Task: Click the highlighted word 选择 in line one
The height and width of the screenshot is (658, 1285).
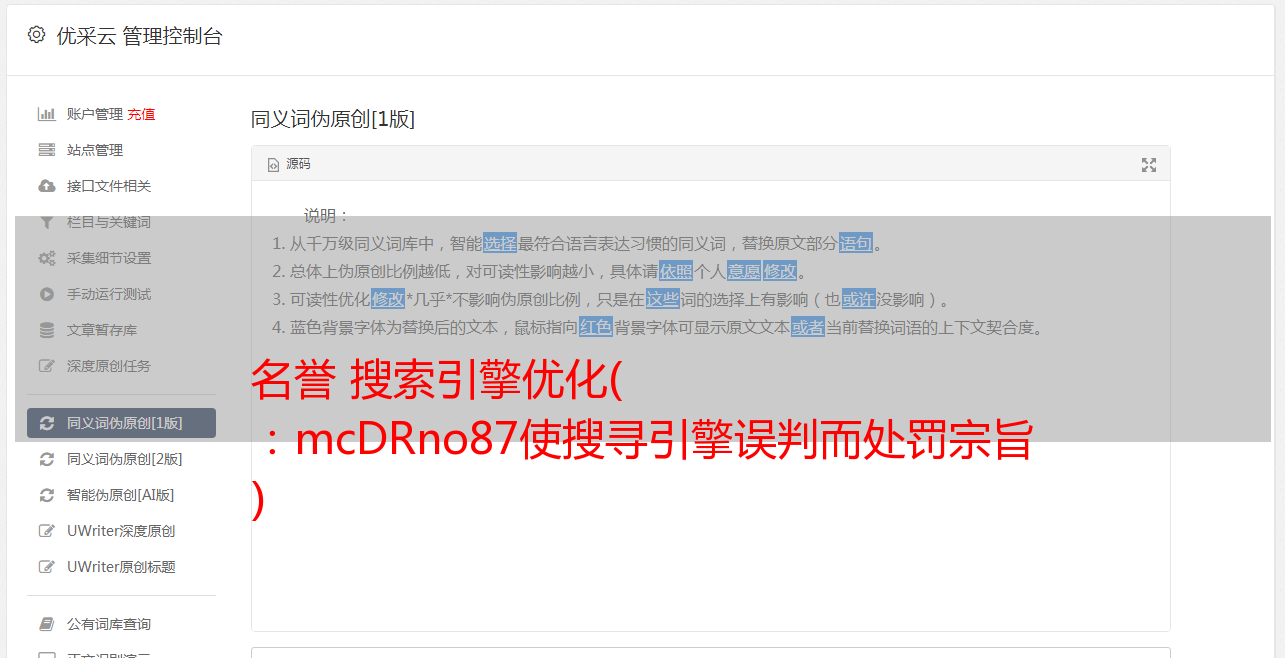Action: (500, 243)
